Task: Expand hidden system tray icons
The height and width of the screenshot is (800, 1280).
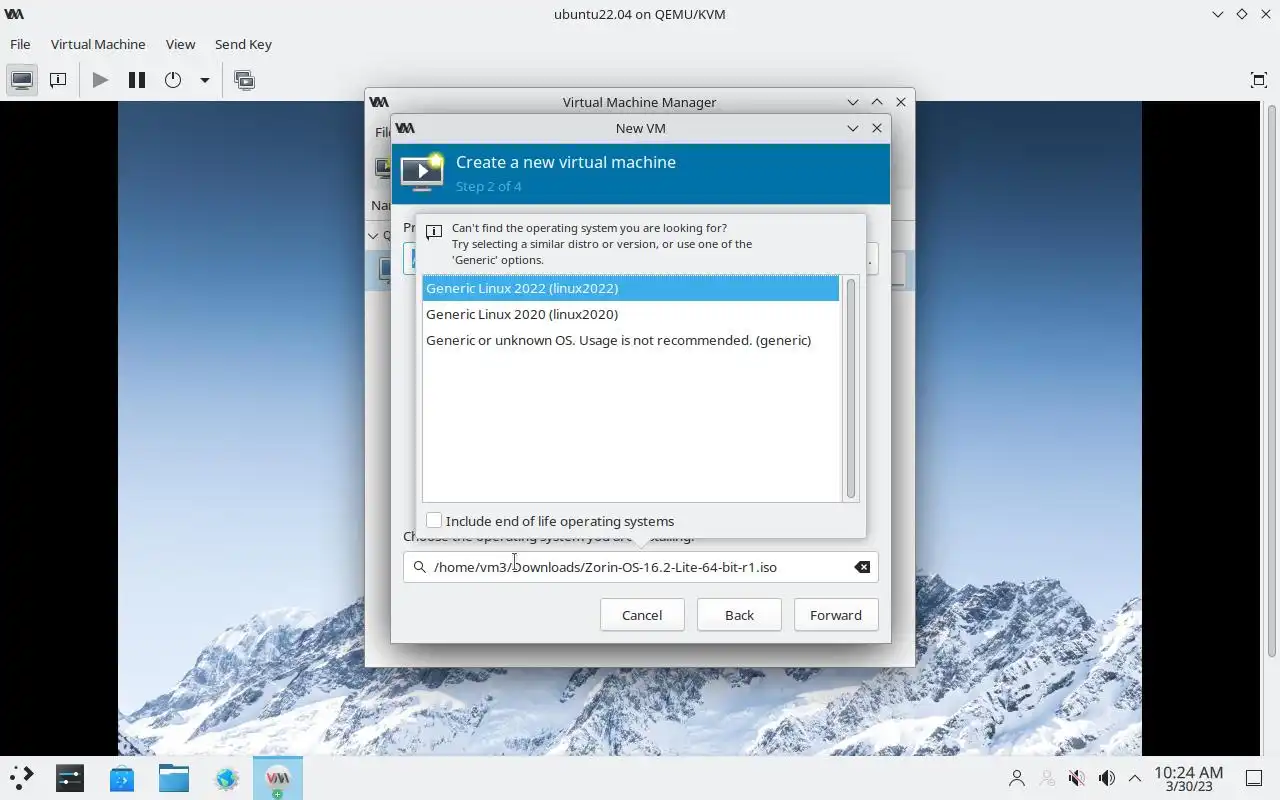Action: [1135, 778]
